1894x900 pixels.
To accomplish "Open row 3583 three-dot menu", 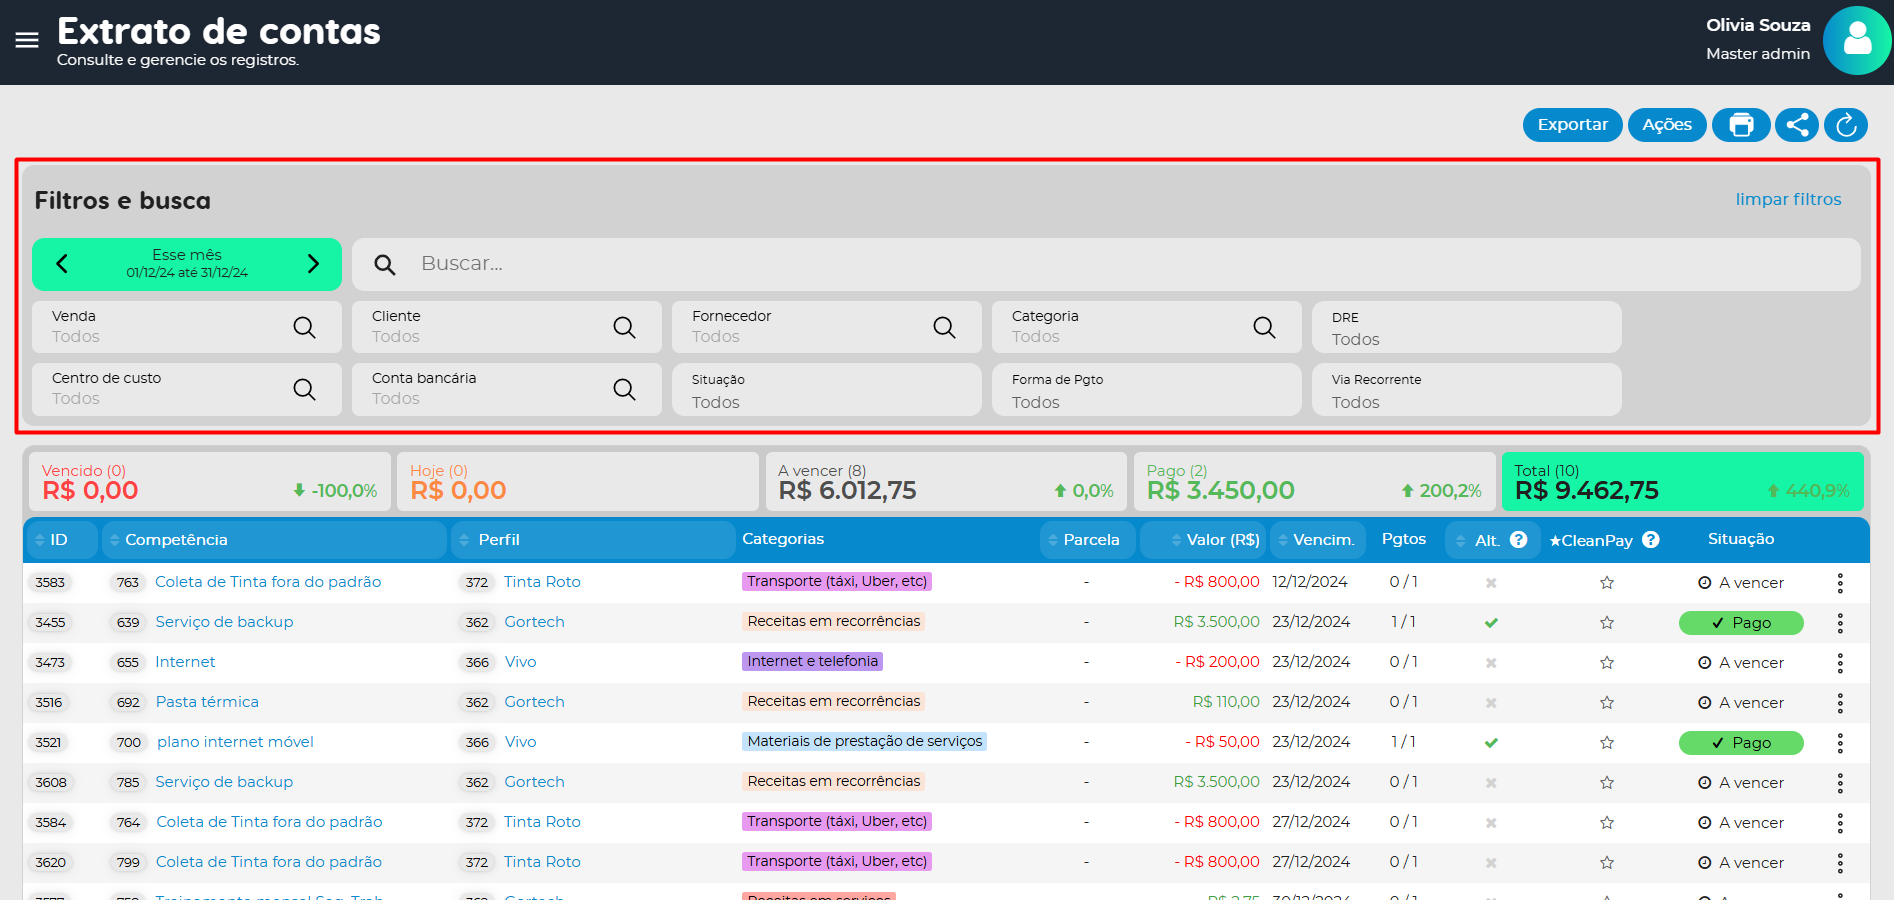I will [x=1840, y=583].
